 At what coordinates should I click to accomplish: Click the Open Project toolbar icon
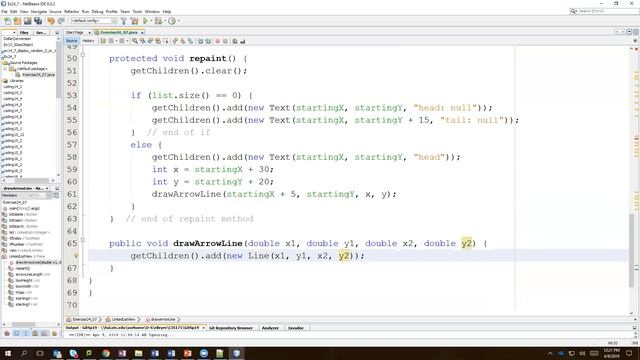tap(27, 21)
